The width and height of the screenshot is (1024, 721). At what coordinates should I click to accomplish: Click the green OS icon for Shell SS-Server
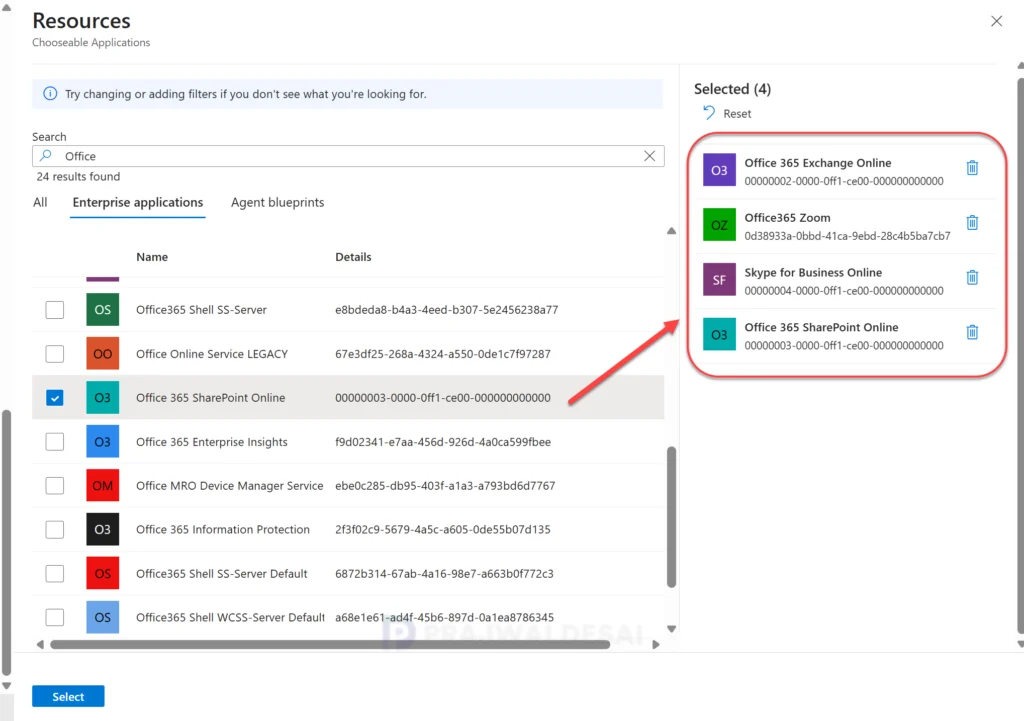pyautogui.click(x=103, y=310)
